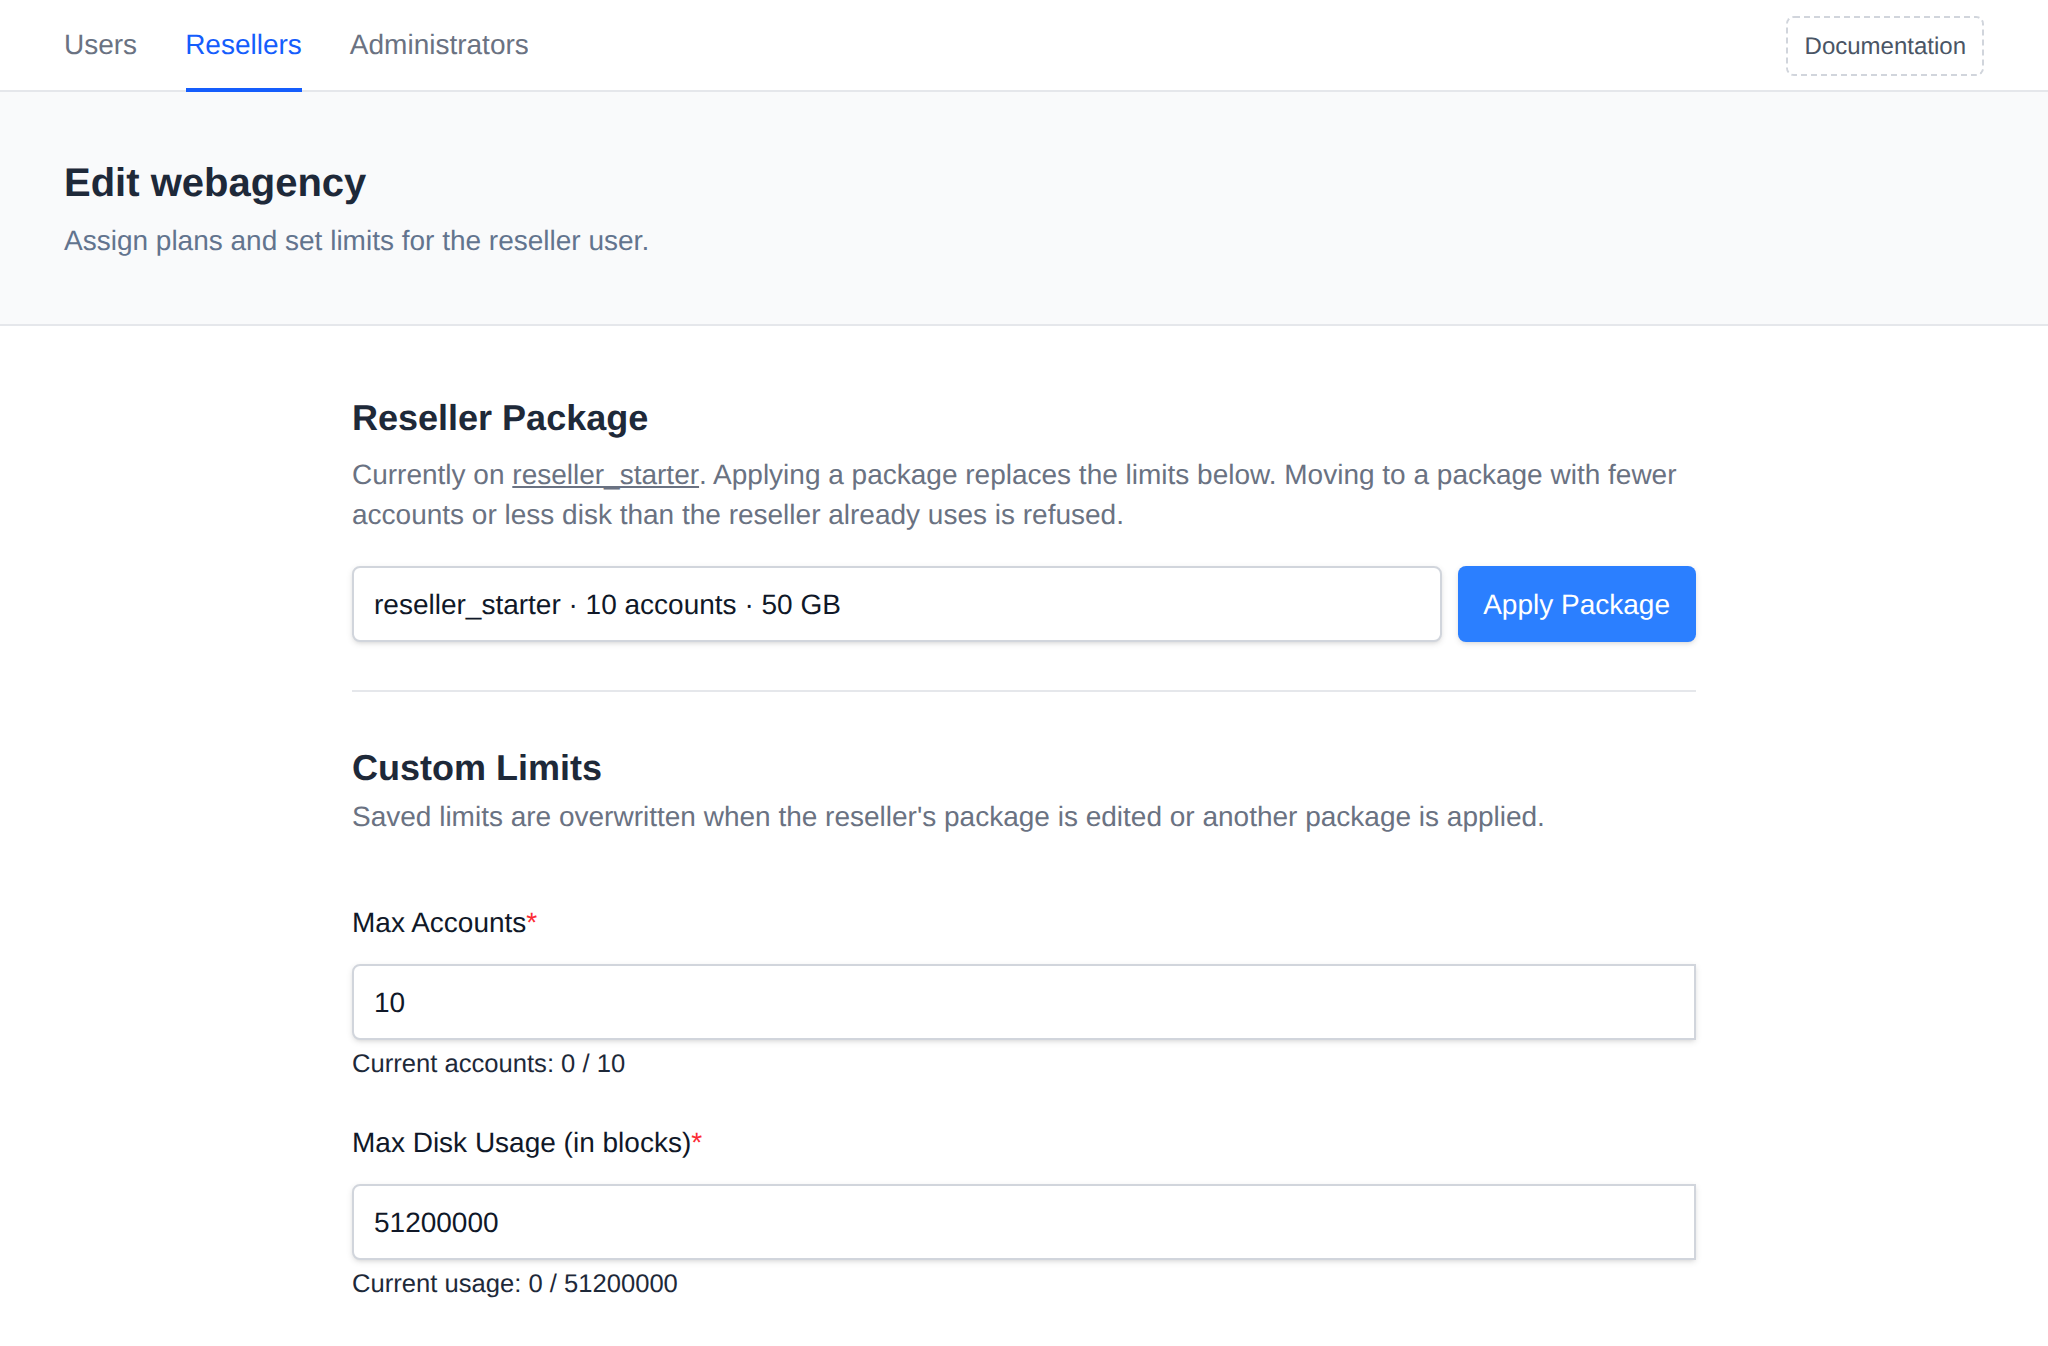This screenshot has width=2048, height=1346.
Task: Click the 'Custom Limits' heading
Action: tap(477, 768)
